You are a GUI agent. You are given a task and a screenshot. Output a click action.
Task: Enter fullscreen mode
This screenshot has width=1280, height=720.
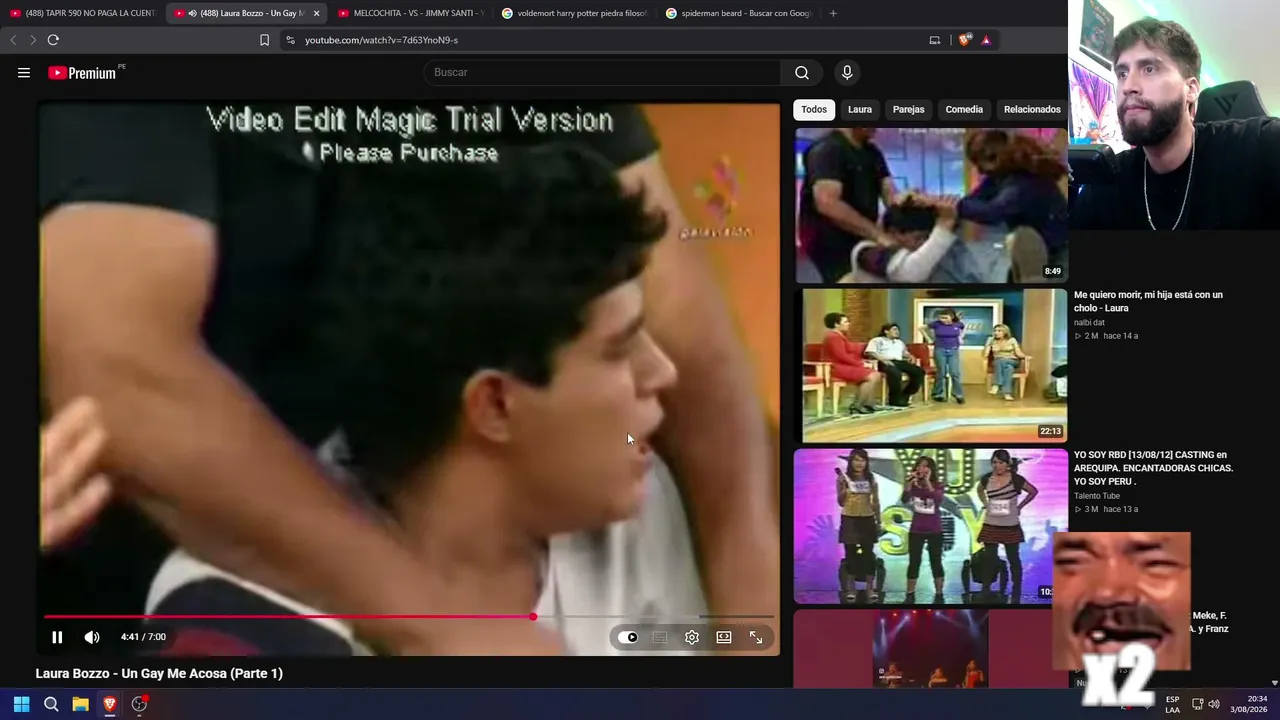pos(756,637)
